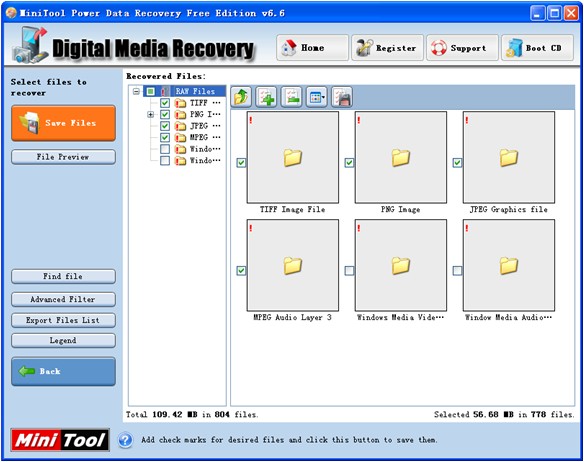Select RAW Files root tree item
This screenshot has width=584, height=462.
click(195, 91)
